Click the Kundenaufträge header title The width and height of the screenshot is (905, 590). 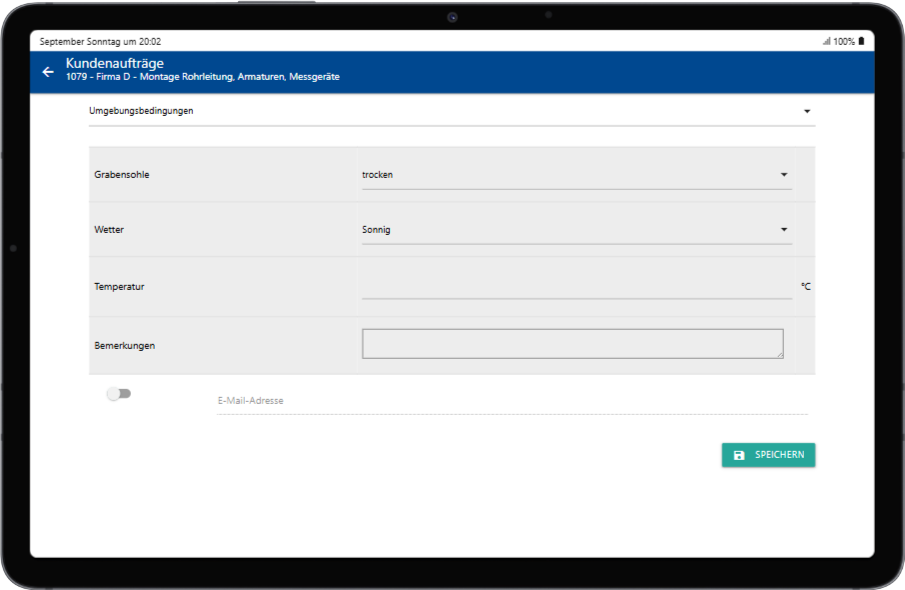coord(115,64)
